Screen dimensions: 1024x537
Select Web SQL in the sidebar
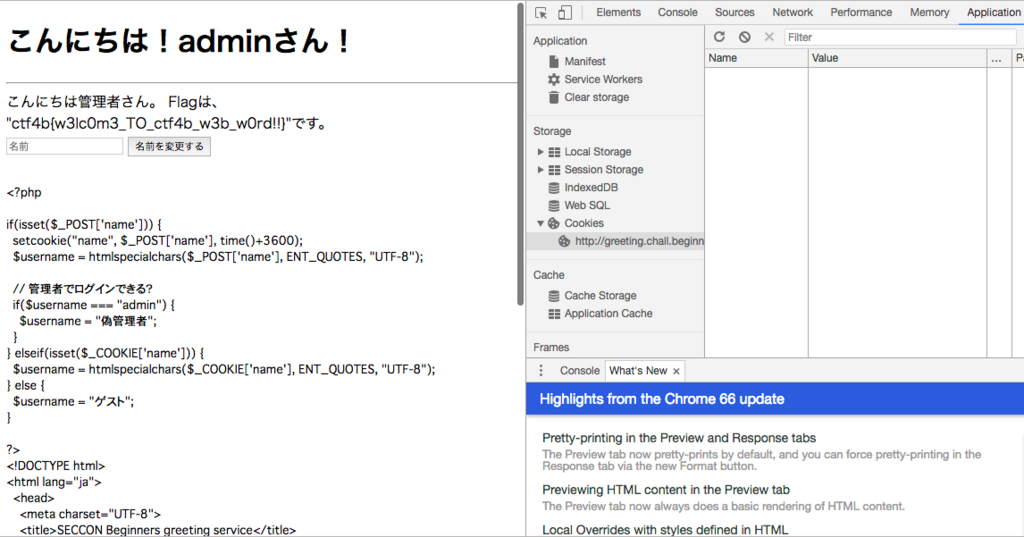[586, 205]
